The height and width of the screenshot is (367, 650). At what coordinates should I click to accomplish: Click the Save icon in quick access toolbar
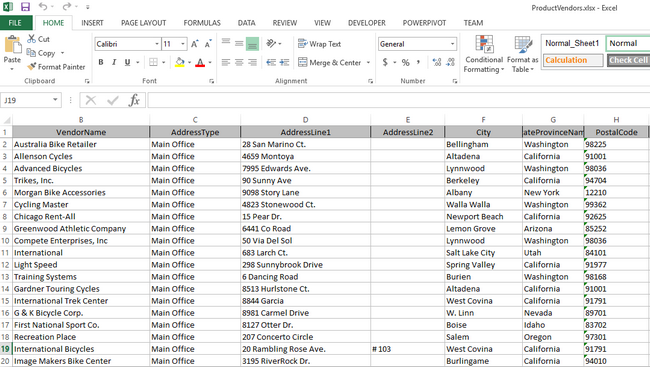pyautogui.click(x=25, y=7)
